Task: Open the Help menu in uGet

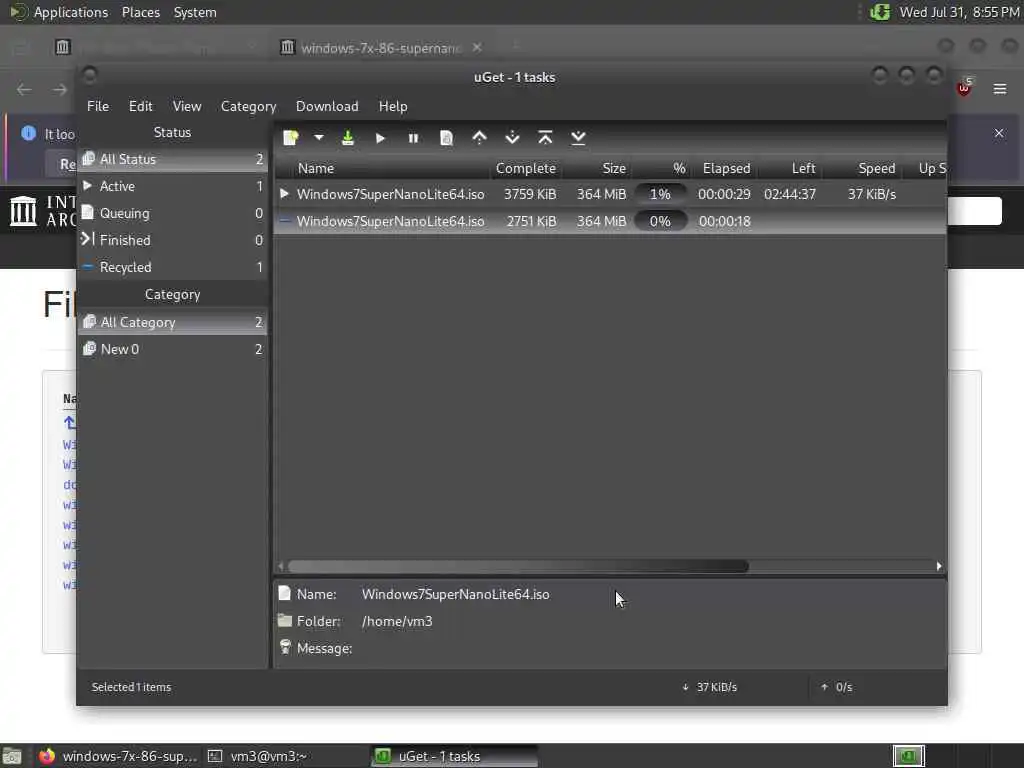Action: click(393, 106)
